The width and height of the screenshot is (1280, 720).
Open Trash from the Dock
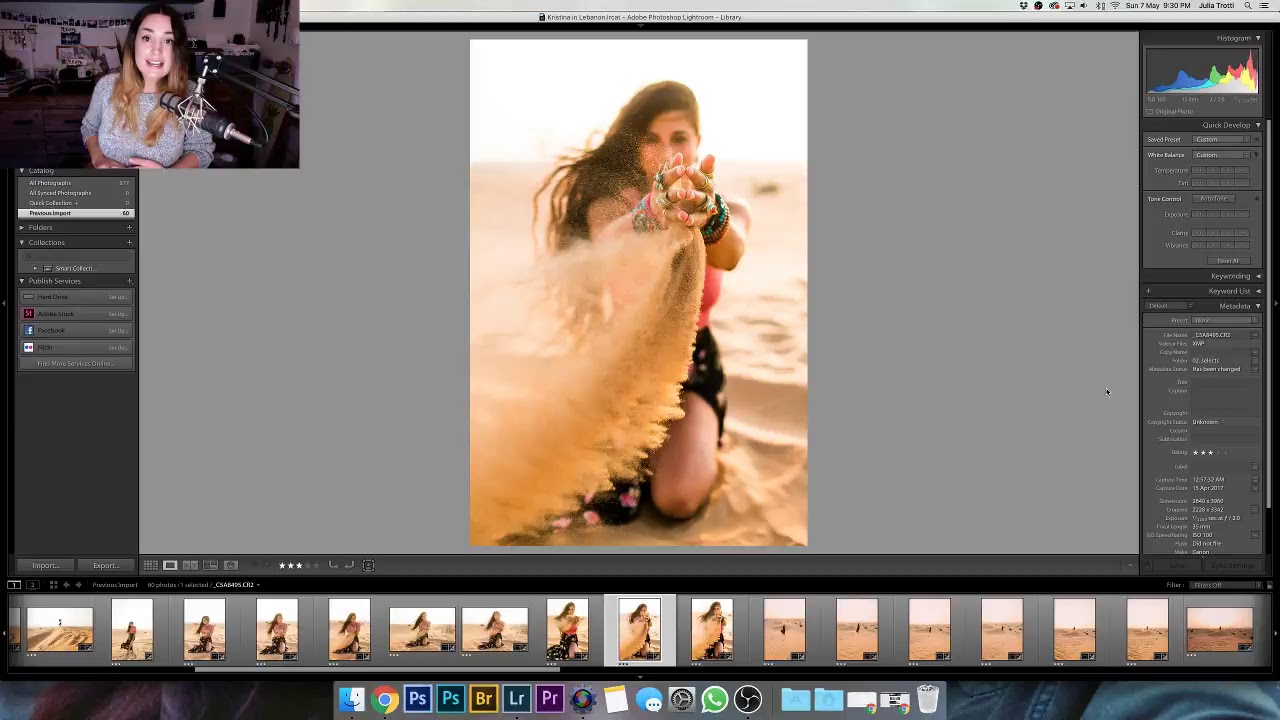(x=928, y=699)
